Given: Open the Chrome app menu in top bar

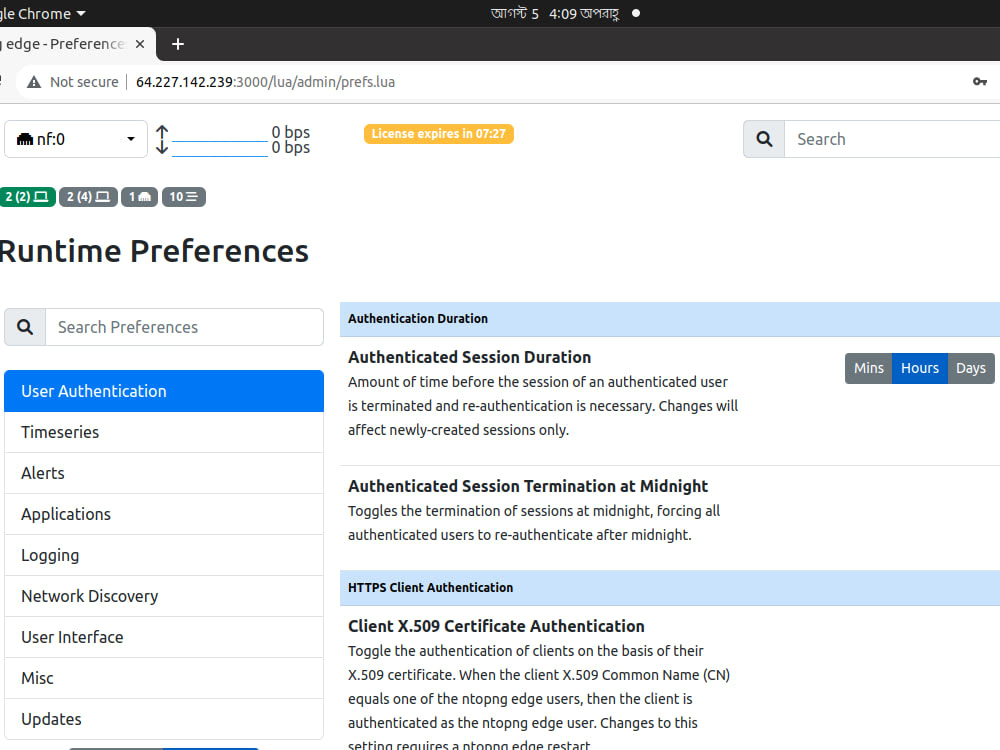Looking at the screenshot, I should 43,13.
